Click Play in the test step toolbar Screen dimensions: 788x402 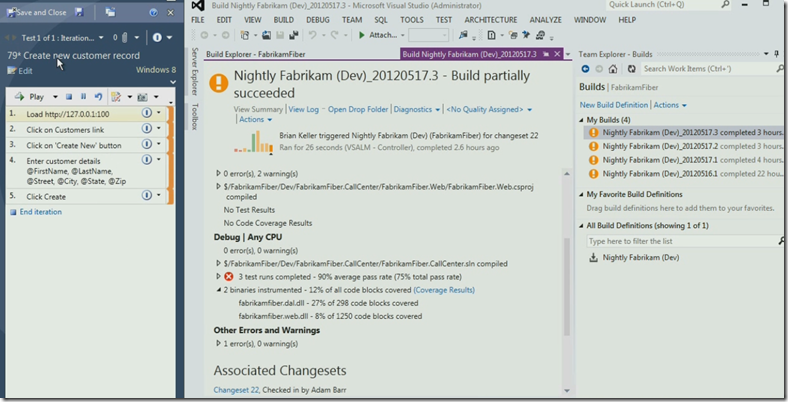pos(30,96)
